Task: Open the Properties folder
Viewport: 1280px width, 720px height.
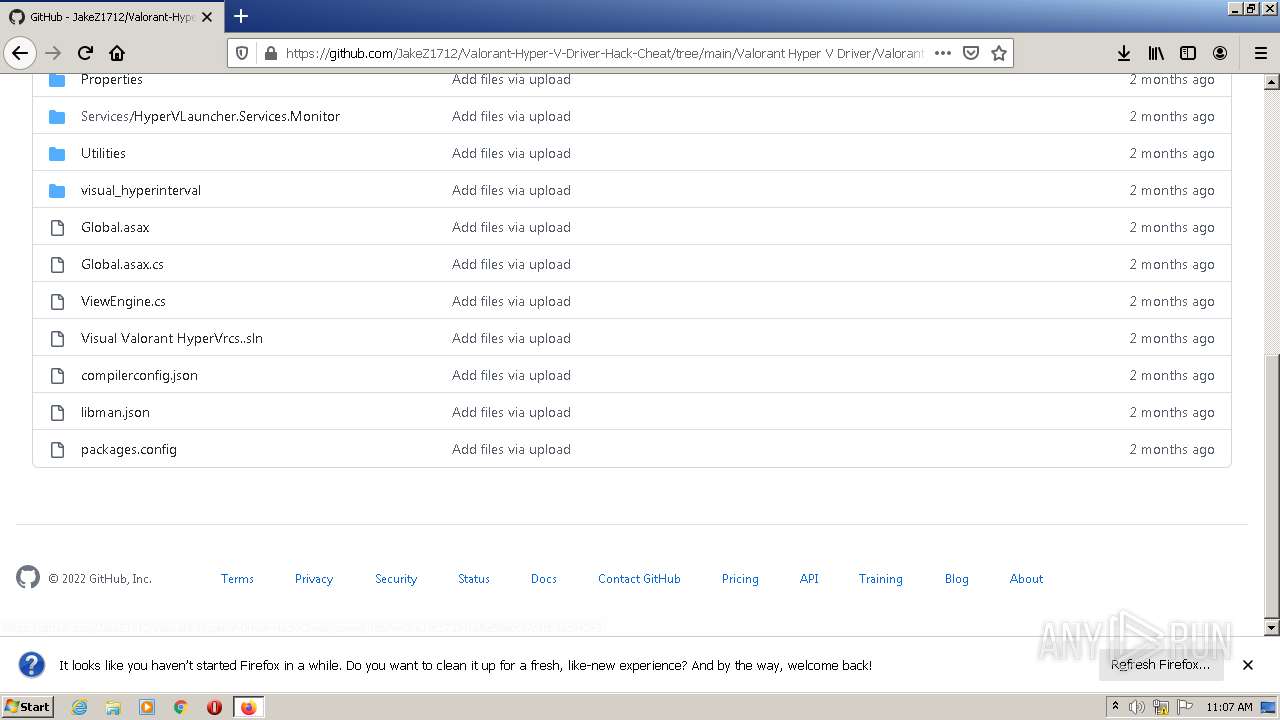Action: tap(112, 79)
